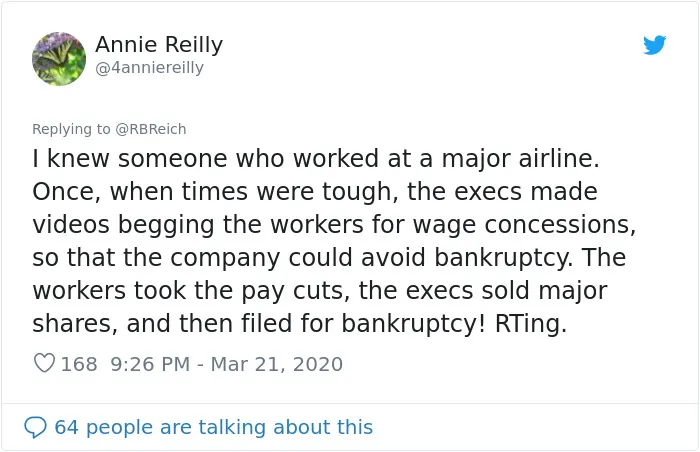Image resolution: width=700 pixels, height=452 pixels.
Task: Click the 'talking about this' footer text
Action: coord(285,427)
